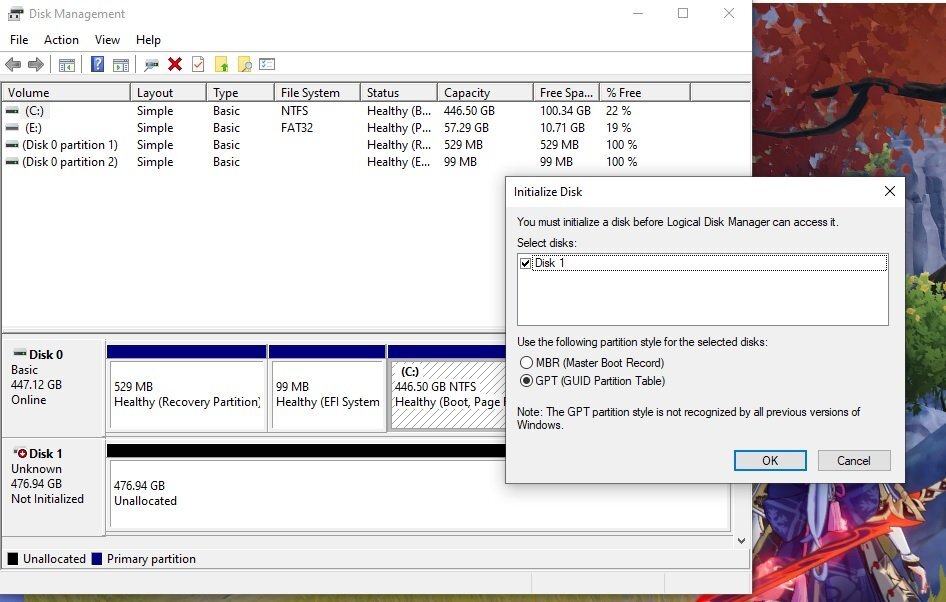Click the black Unallocated legend swatch
Image resolution: width=946 pixels, height=602 pixels.
[x=13, y=559]
